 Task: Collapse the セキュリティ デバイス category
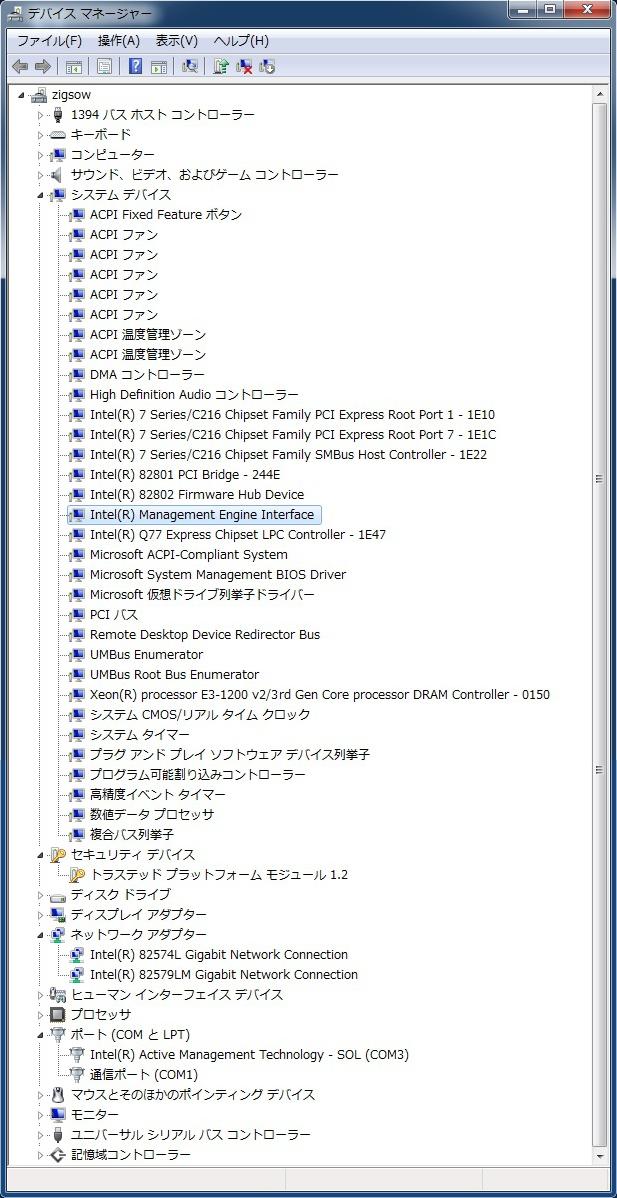pyautogui.click(x=41, y=855)
